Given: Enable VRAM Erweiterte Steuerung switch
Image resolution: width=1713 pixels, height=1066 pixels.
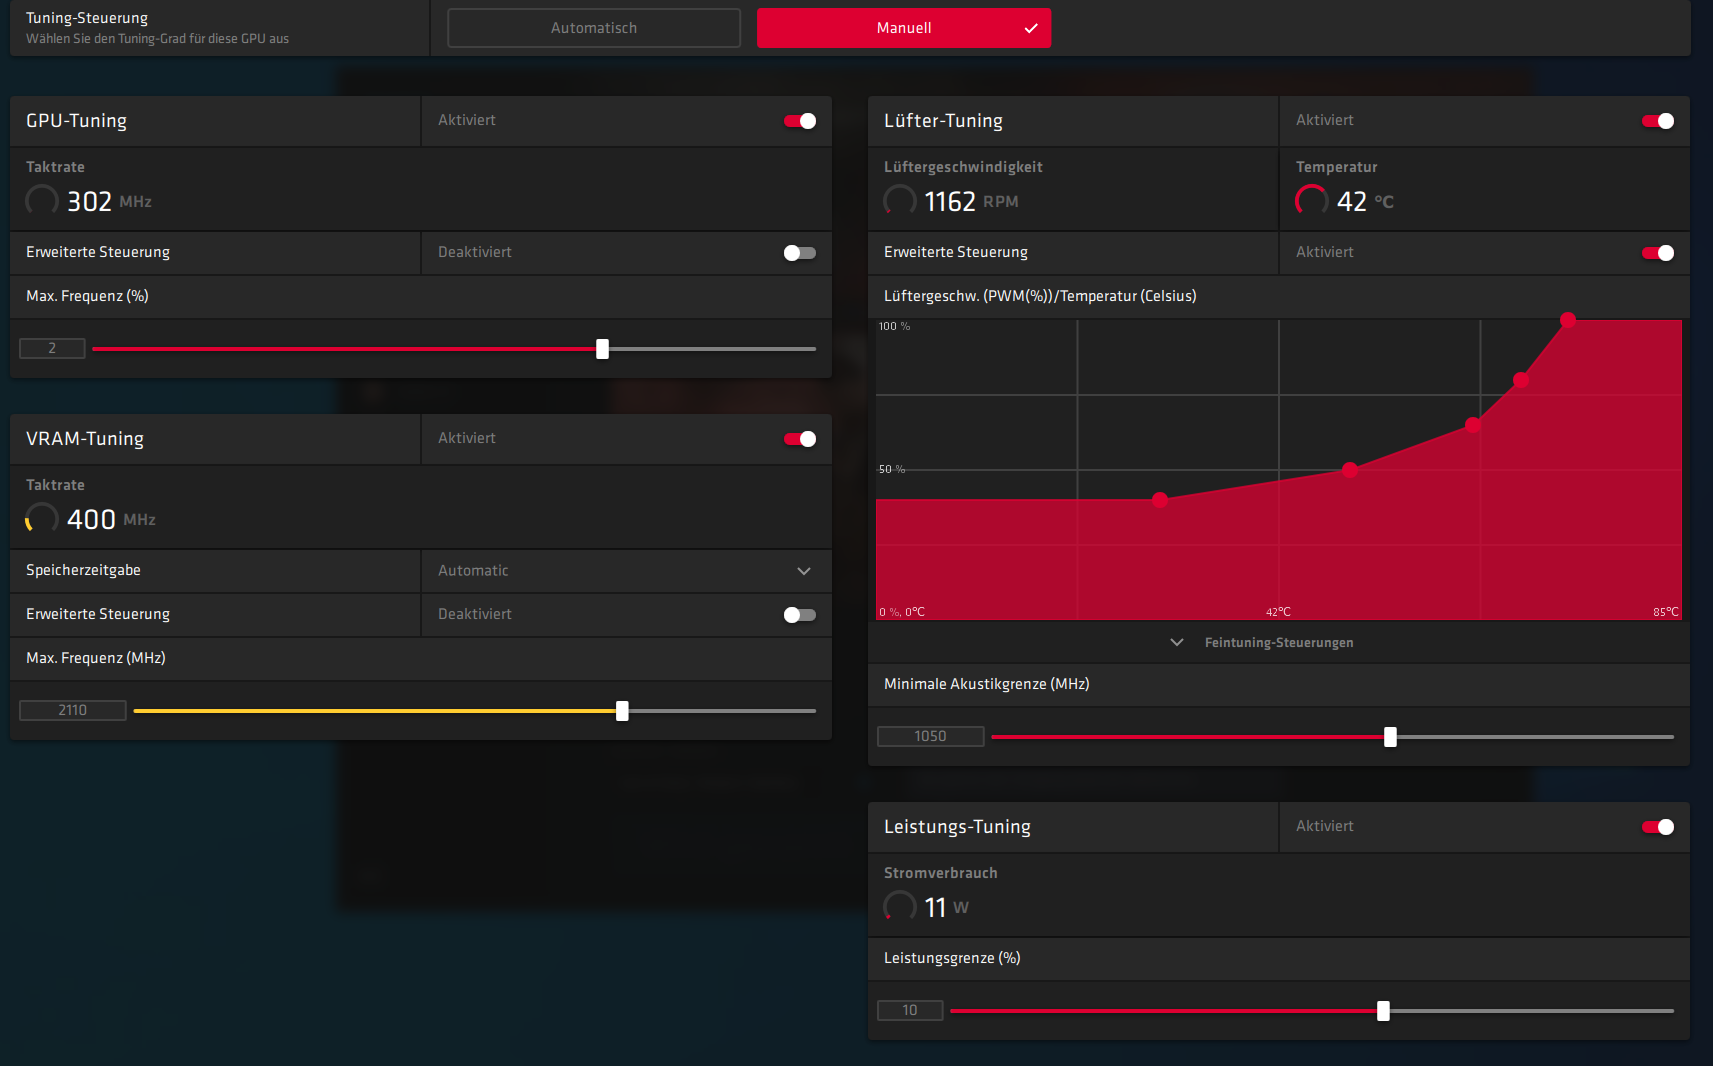Looking at the screenshot, I should tap(800, 615).
